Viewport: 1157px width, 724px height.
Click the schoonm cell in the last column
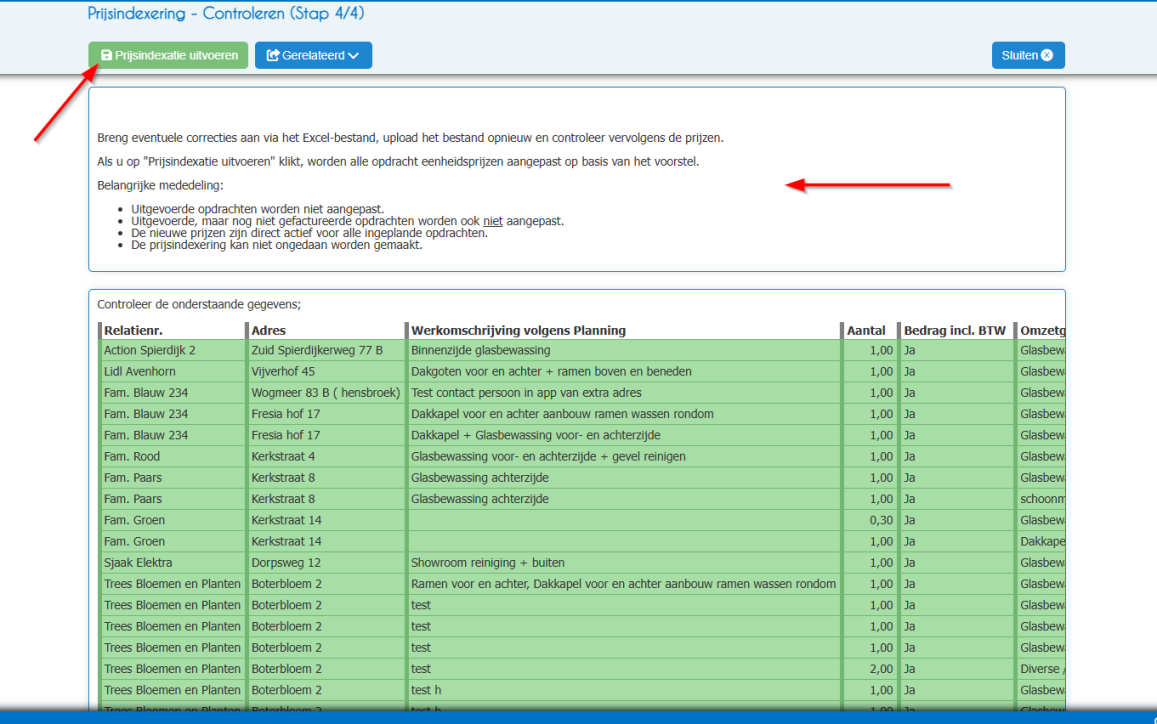coord(1040,500)
